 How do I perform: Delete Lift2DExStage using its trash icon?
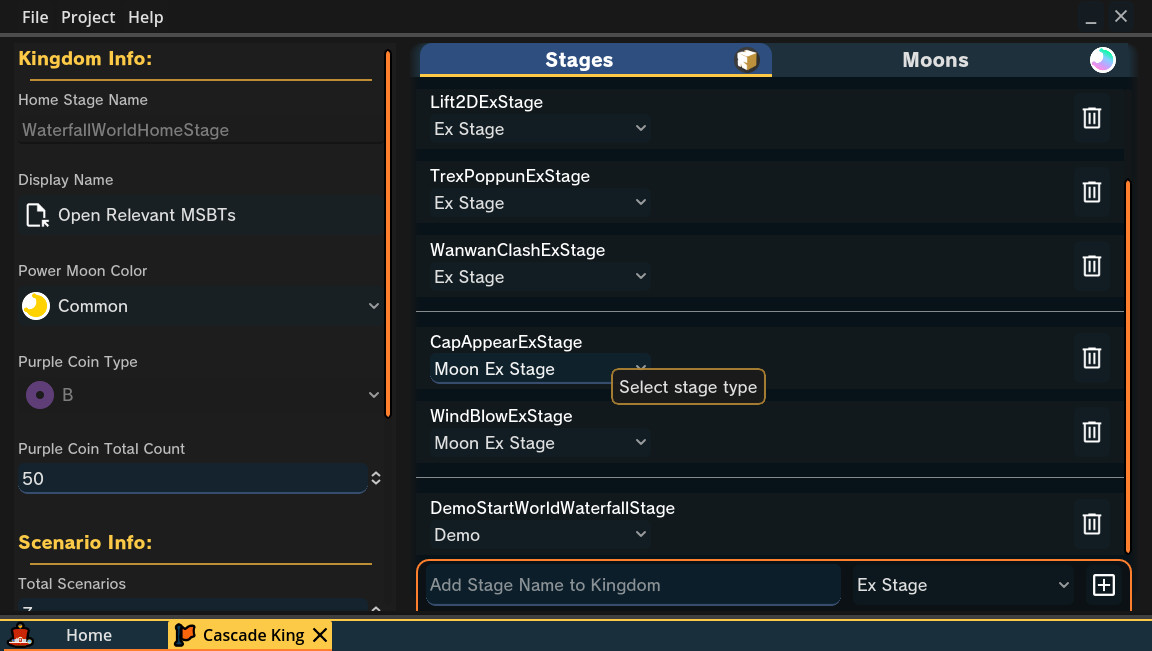tap(1091, 118)
